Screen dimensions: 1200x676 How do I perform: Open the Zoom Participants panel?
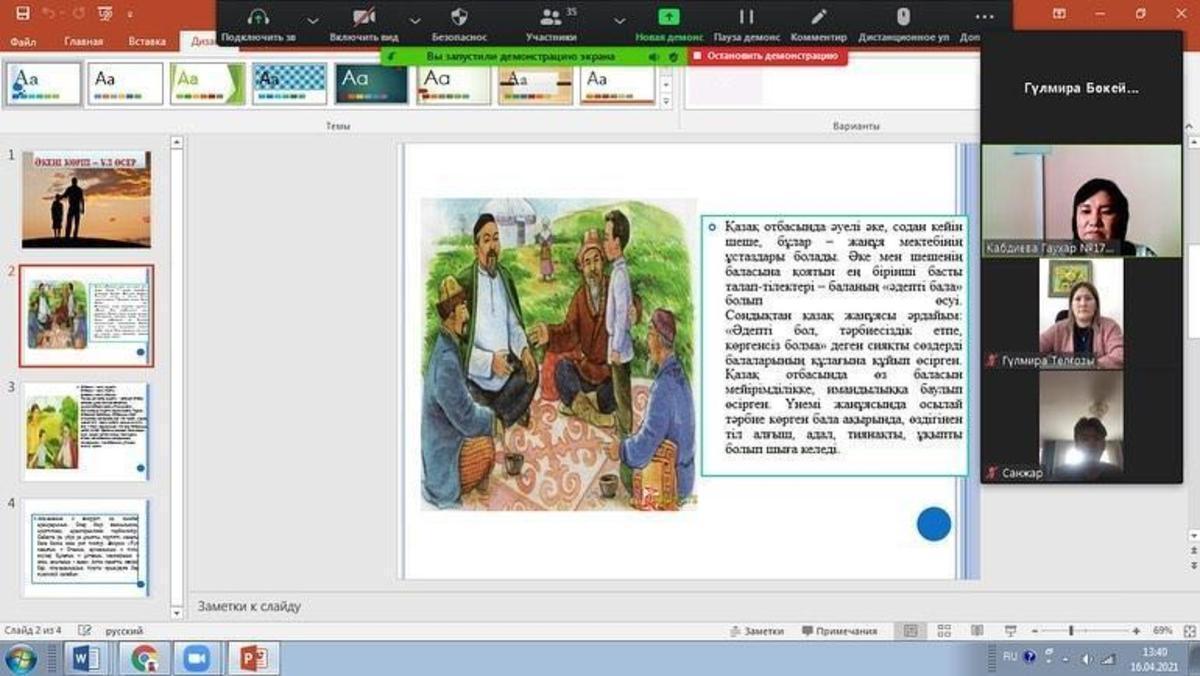pos(551,18)
